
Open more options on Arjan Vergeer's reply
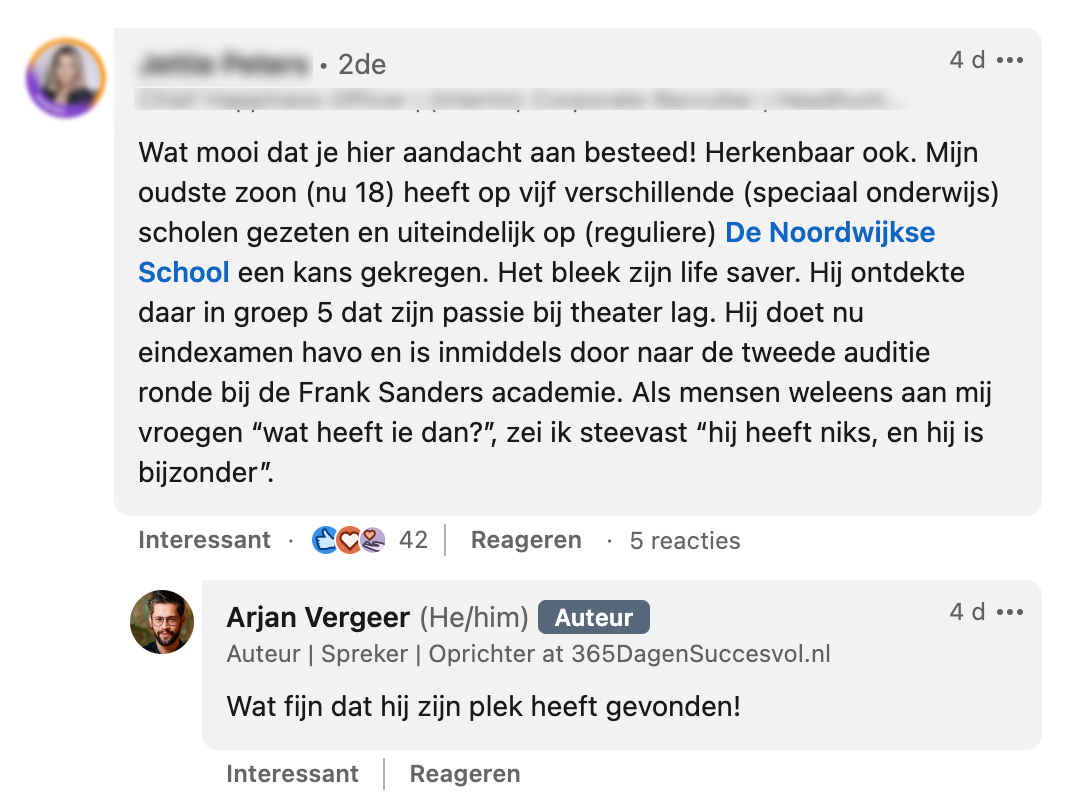click(x=1010, y=612)
